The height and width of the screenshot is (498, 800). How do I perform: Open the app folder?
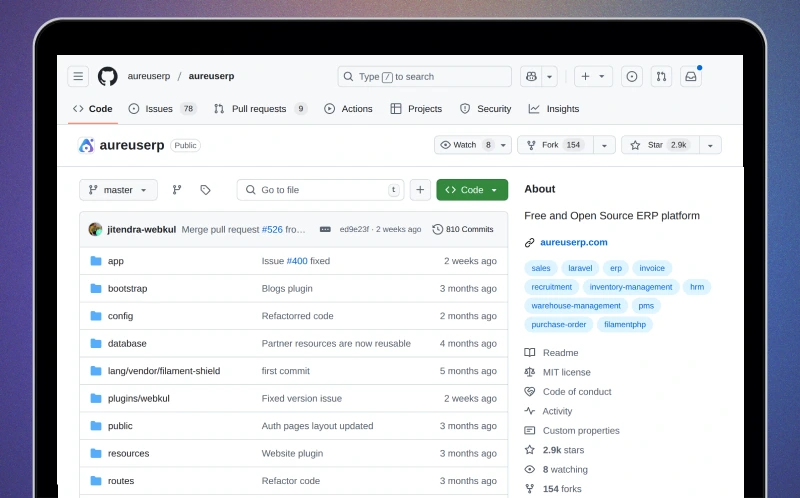coord(116,261)
